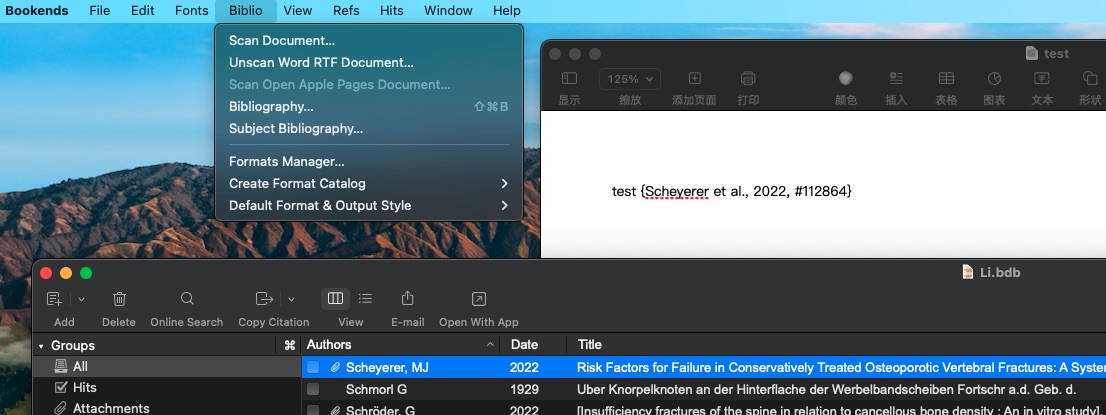Screen dimensions: 1106x415
Task: Click the Risk Factors for Failure title cell
Action: pyautogui.click(x=841, y=367)
